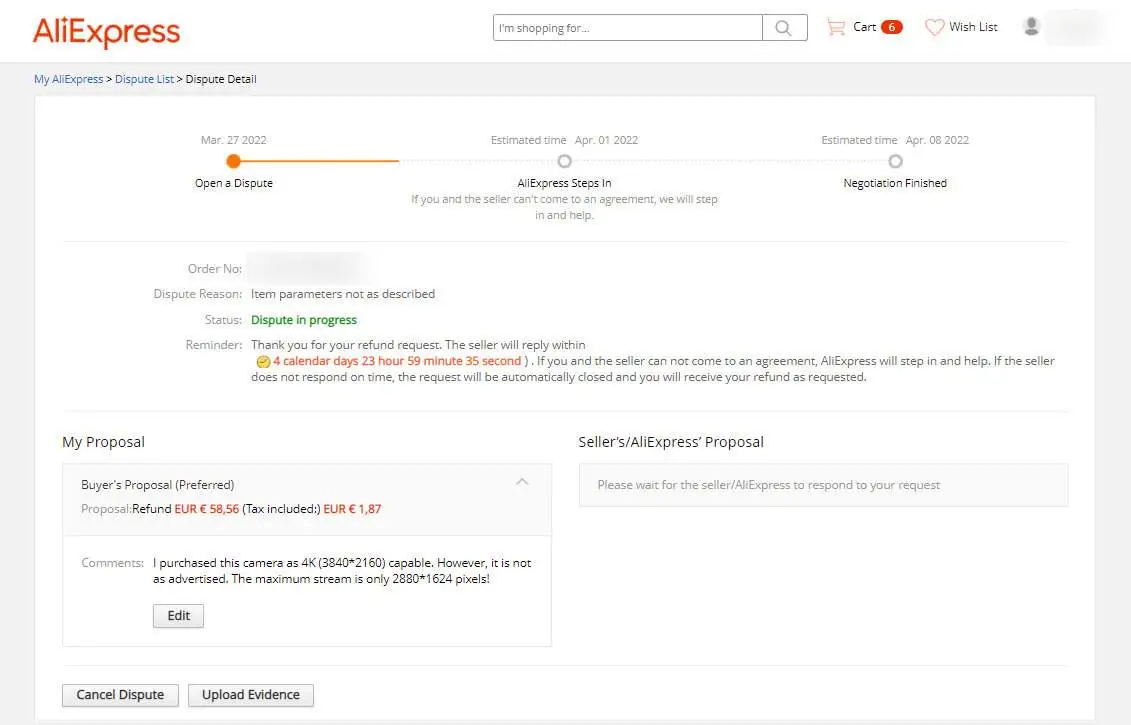Click the "Mar. 27 2022" date
The image size is (1131, 725).
pyautogui.click(x=234, y=140)
